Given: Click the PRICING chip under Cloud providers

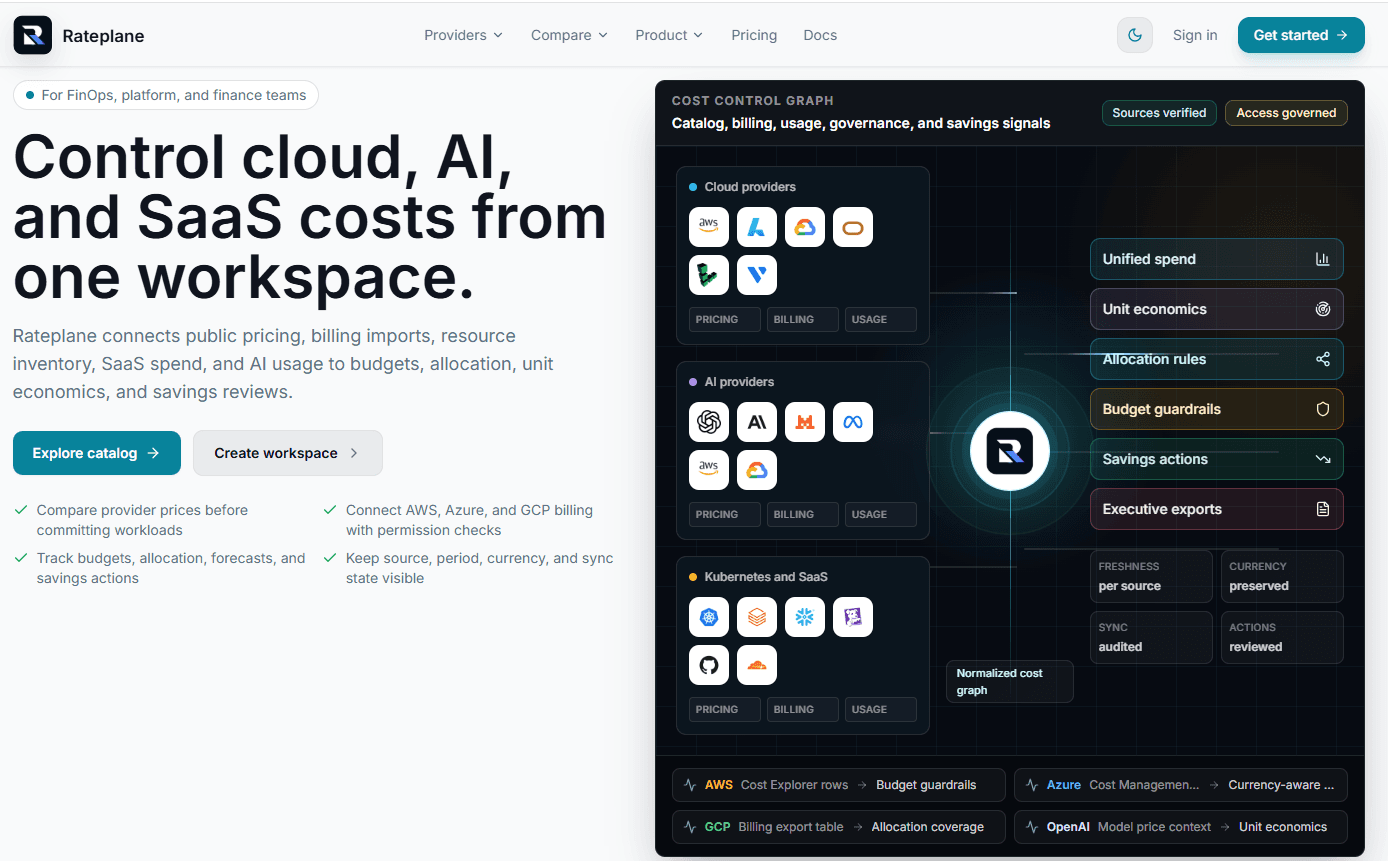Looking at the screenshot, I should point(725,319).
